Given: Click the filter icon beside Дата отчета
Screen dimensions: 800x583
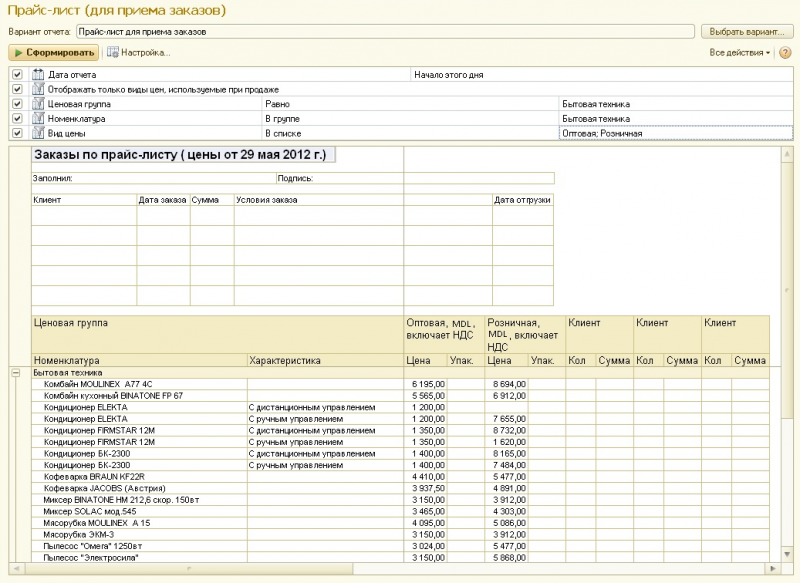Looking at the screenshot, I should tap(39, 75).
